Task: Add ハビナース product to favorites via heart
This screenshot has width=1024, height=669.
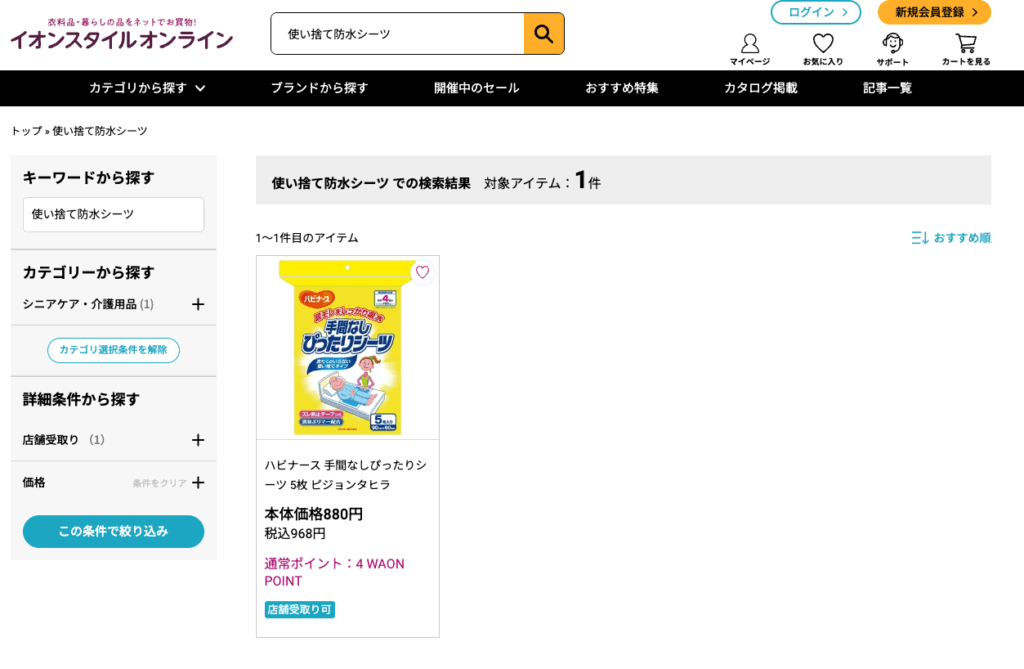Action: coord(423,272)
